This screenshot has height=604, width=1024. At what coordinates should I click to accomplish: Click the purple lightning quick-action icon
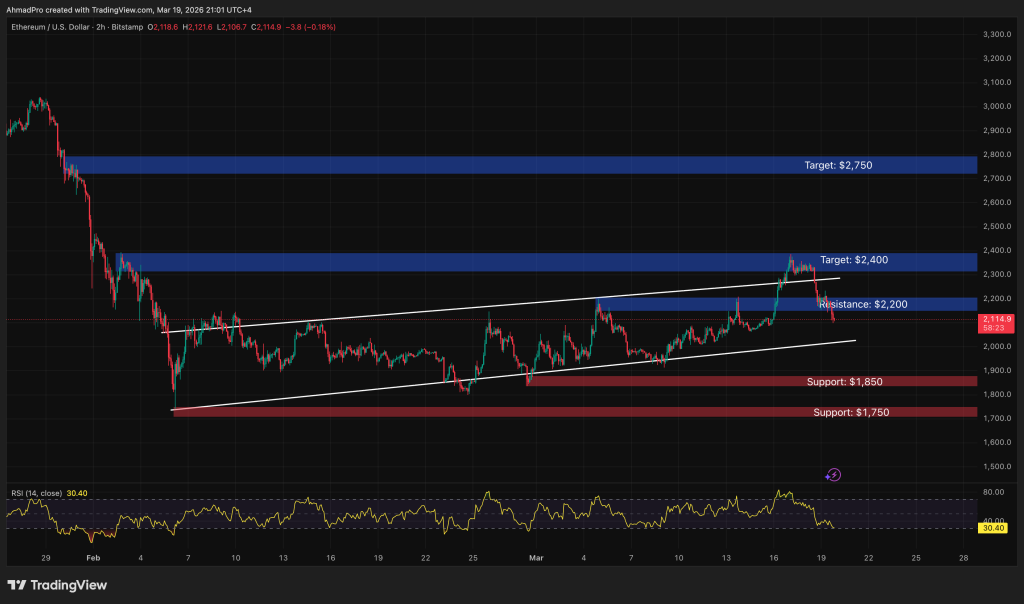(833, 475)
